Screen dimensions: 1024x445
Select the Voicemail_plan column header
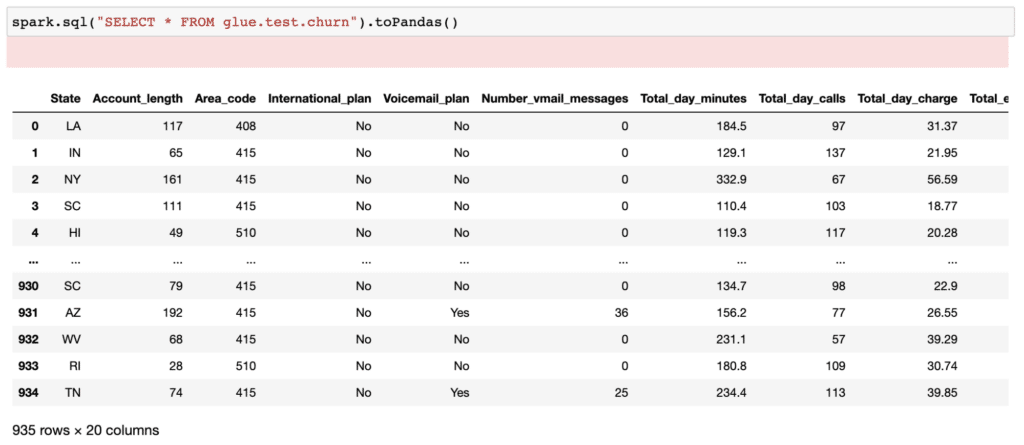pos(426,99)
